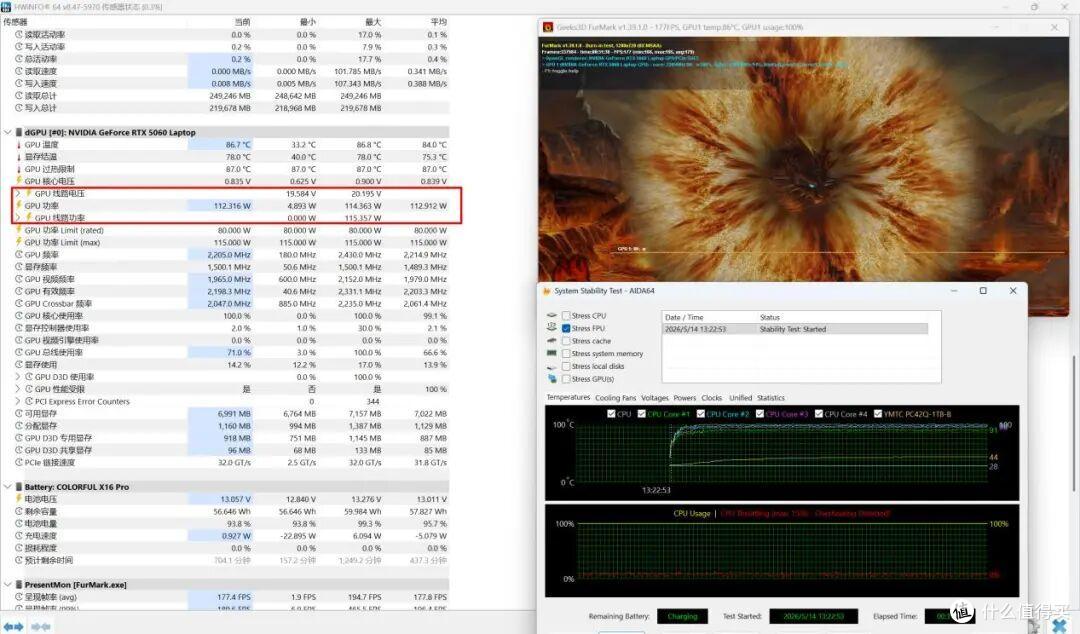Switch to the Cooling Fans tab
The width and height of the screenshot is (1080, 634).
(x=615, y=398)
